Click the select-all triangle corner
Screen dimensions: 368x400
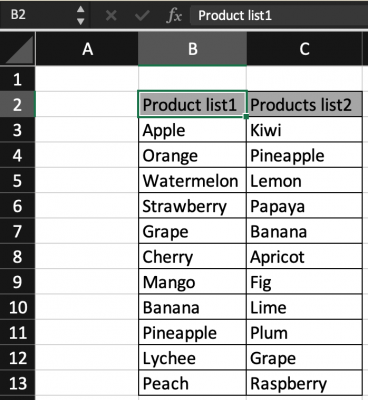click(19, 50)
